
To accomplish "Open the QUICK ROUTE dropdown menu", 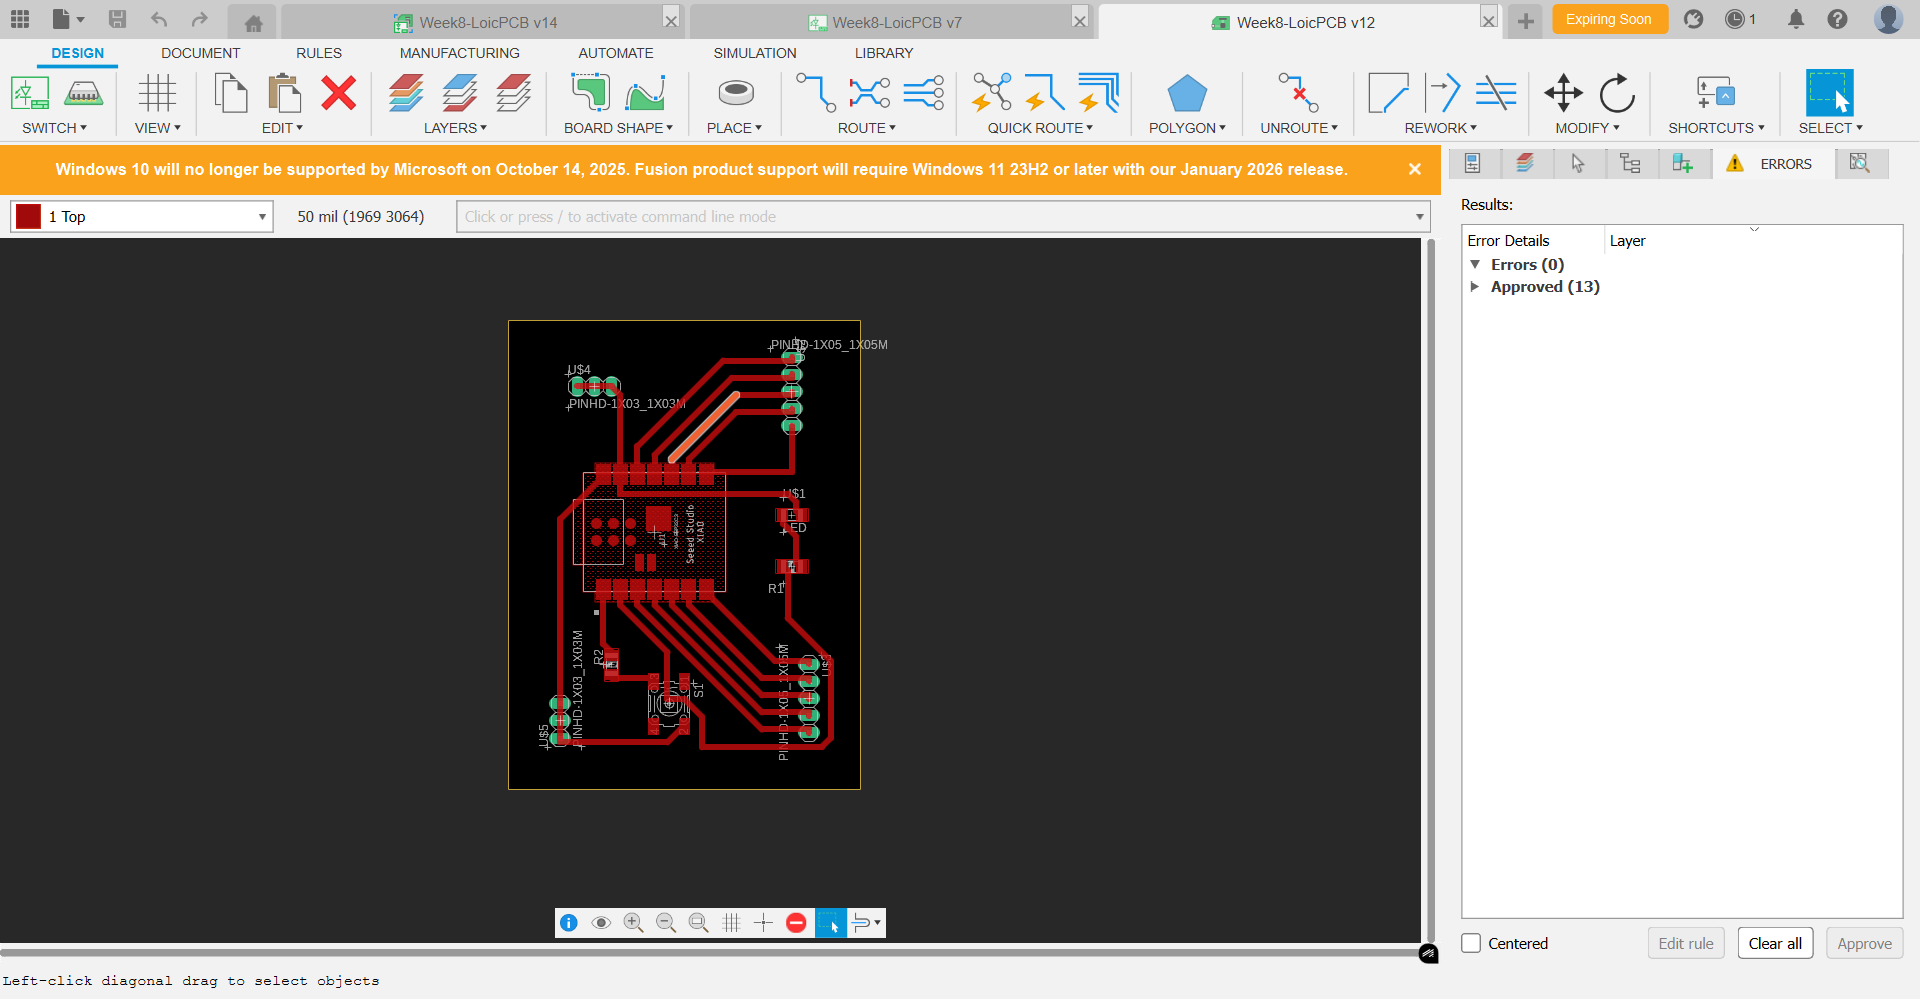I will click(1040, 128).
